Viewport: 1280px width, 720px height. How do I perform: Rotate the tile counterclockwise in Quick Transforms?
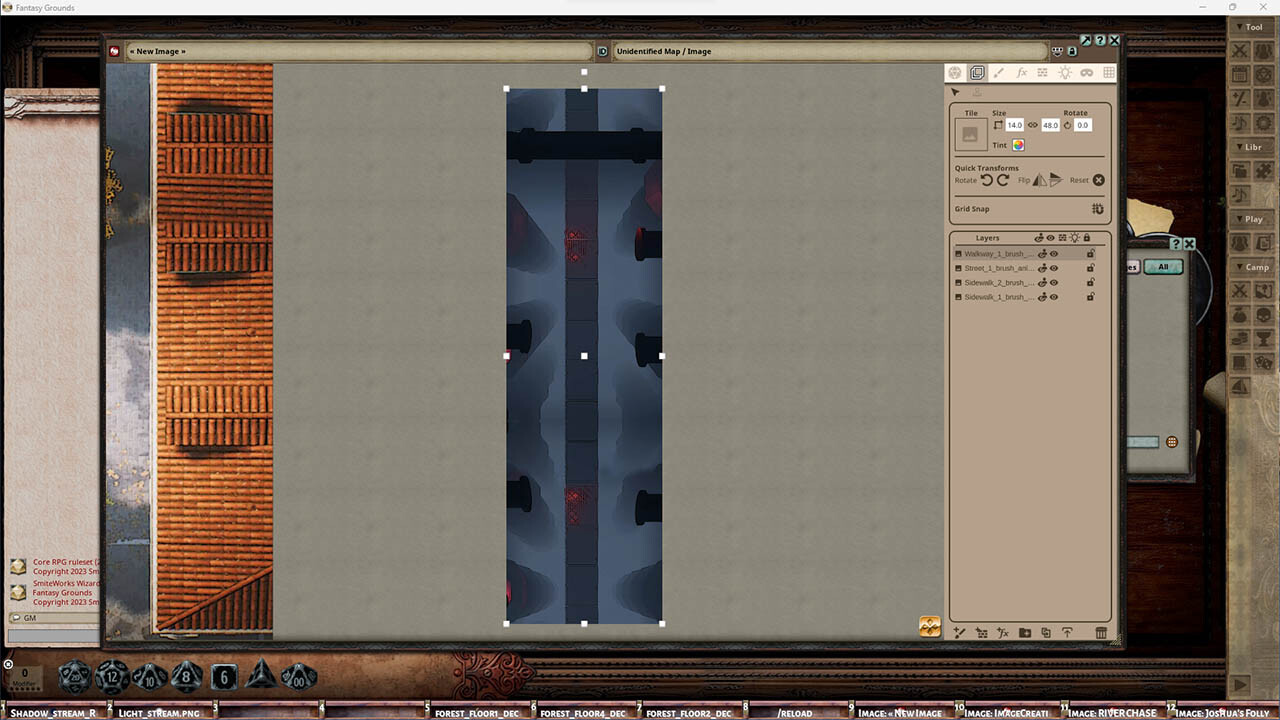click(x=987, y=180)
